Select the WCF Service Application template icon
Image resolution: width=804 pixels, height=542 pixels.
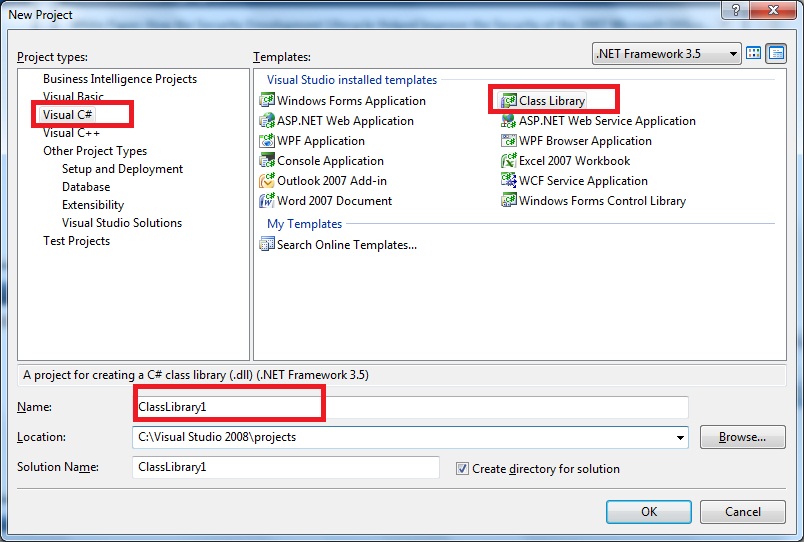tap(509, 180)
